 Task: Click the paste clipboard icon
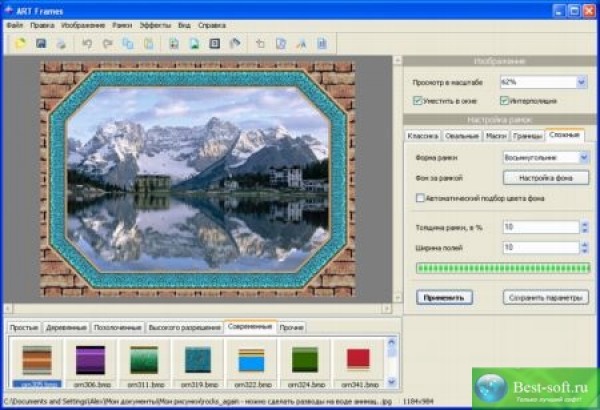[148, 43]
